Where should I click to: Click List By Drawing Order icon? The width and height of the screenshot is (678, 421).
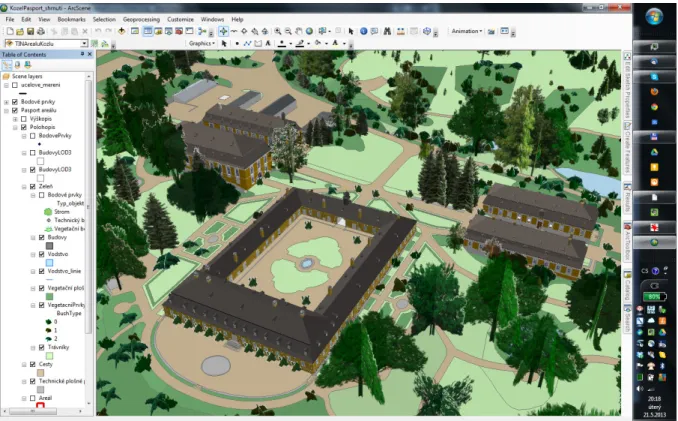[7, 65]
